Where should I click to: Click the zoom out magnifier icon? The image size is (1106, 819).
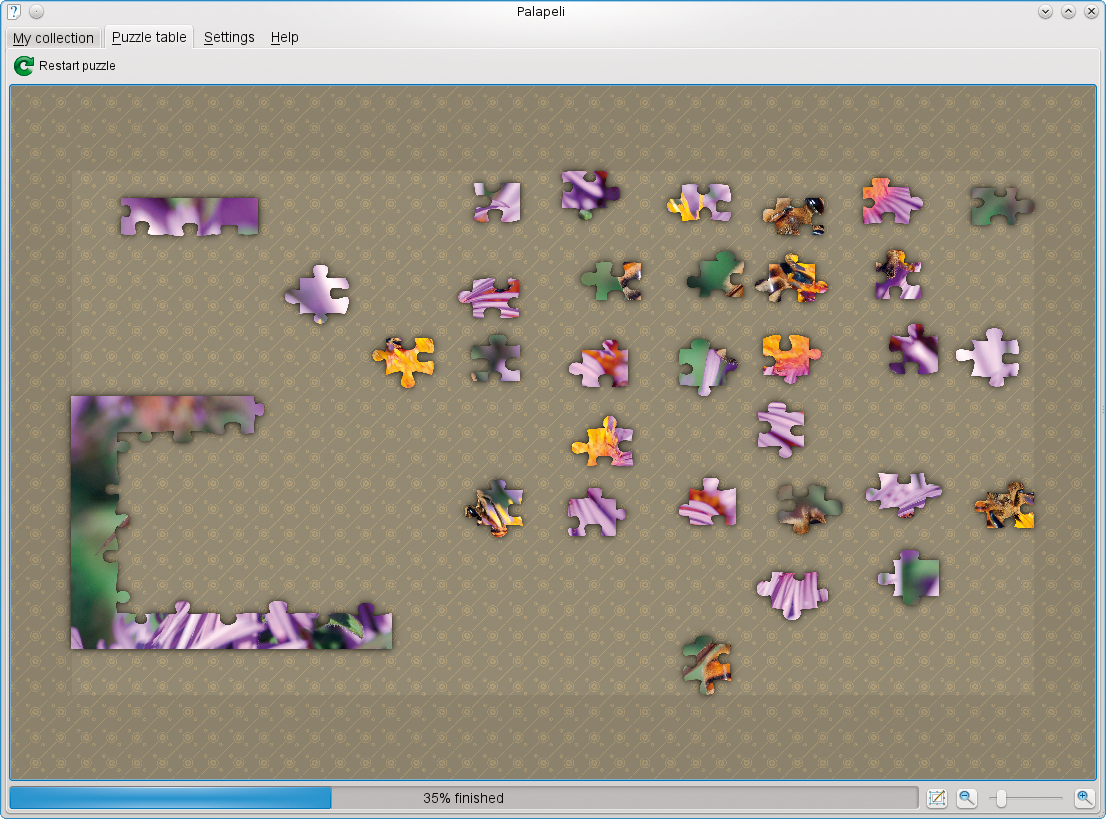967,799
